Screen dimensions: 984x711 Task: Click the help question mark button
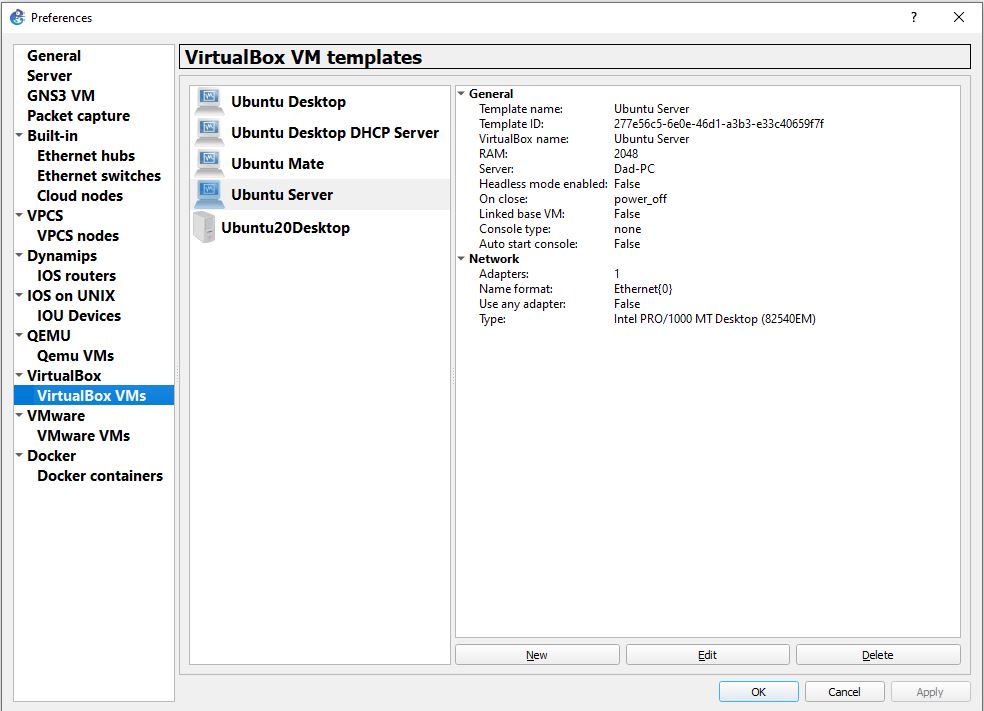click(914, 18)
